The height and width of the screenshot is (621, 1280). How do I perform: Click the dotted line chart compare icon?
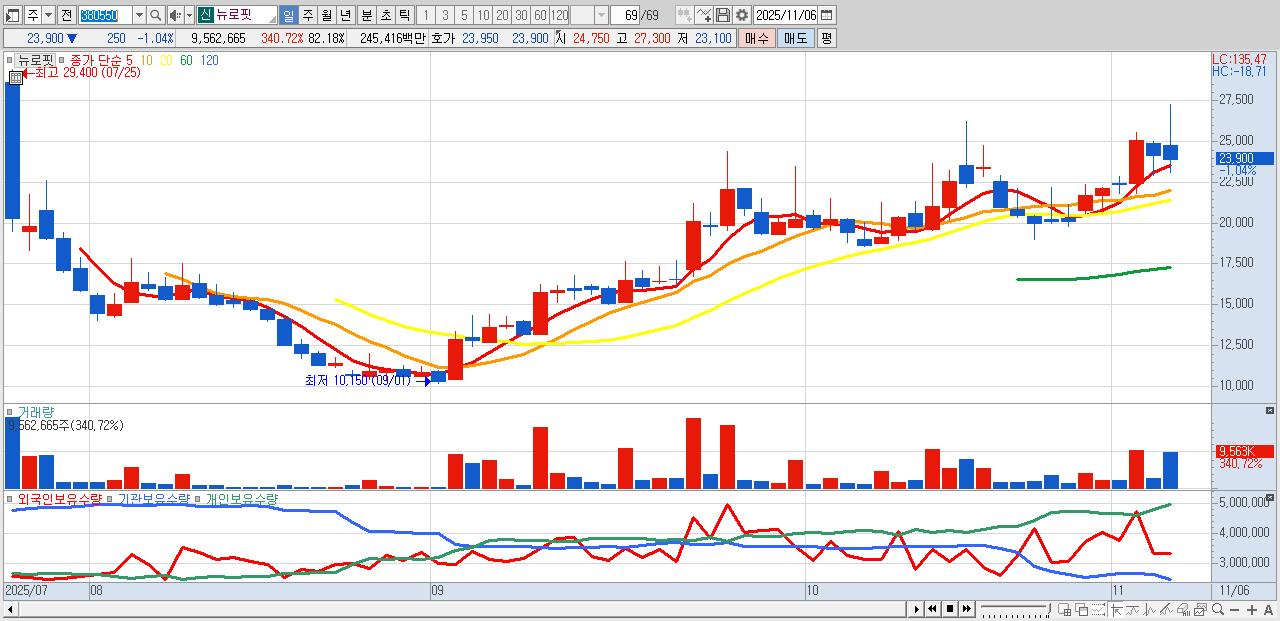pyautogui.click(x=1098, y=609)
